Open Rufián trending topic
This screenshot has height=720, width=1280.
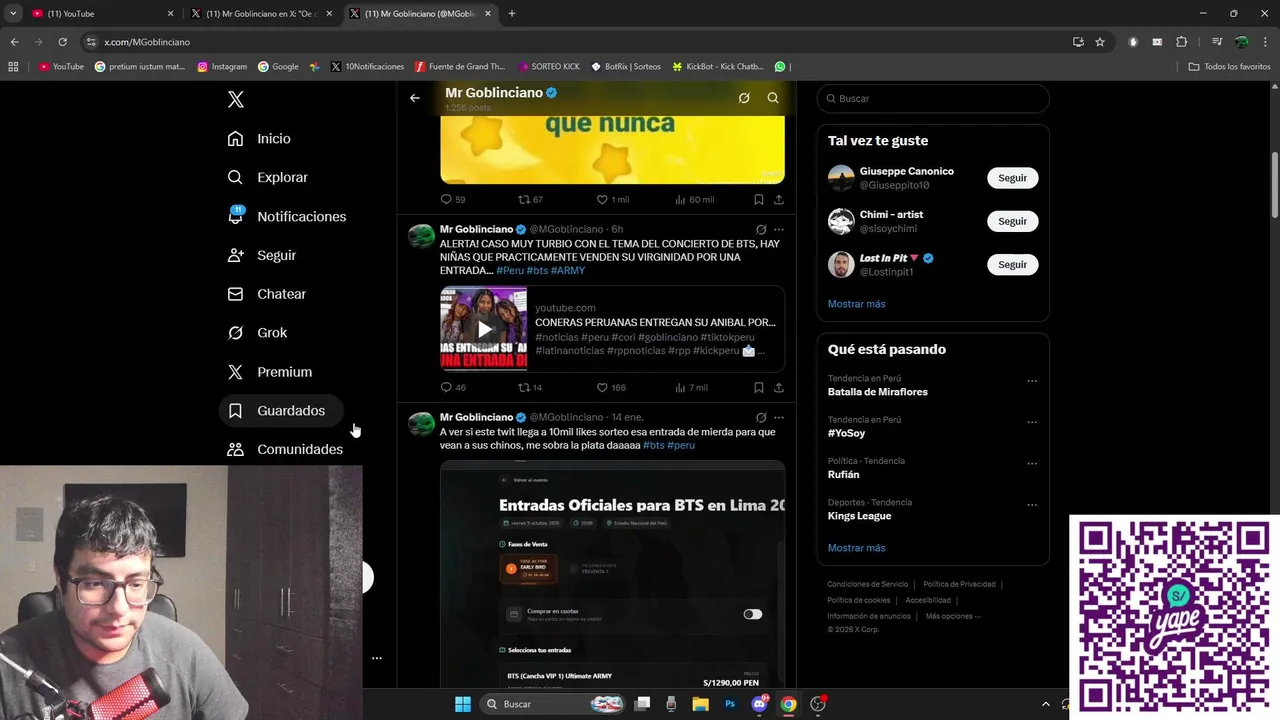click(x=844, y=475)
